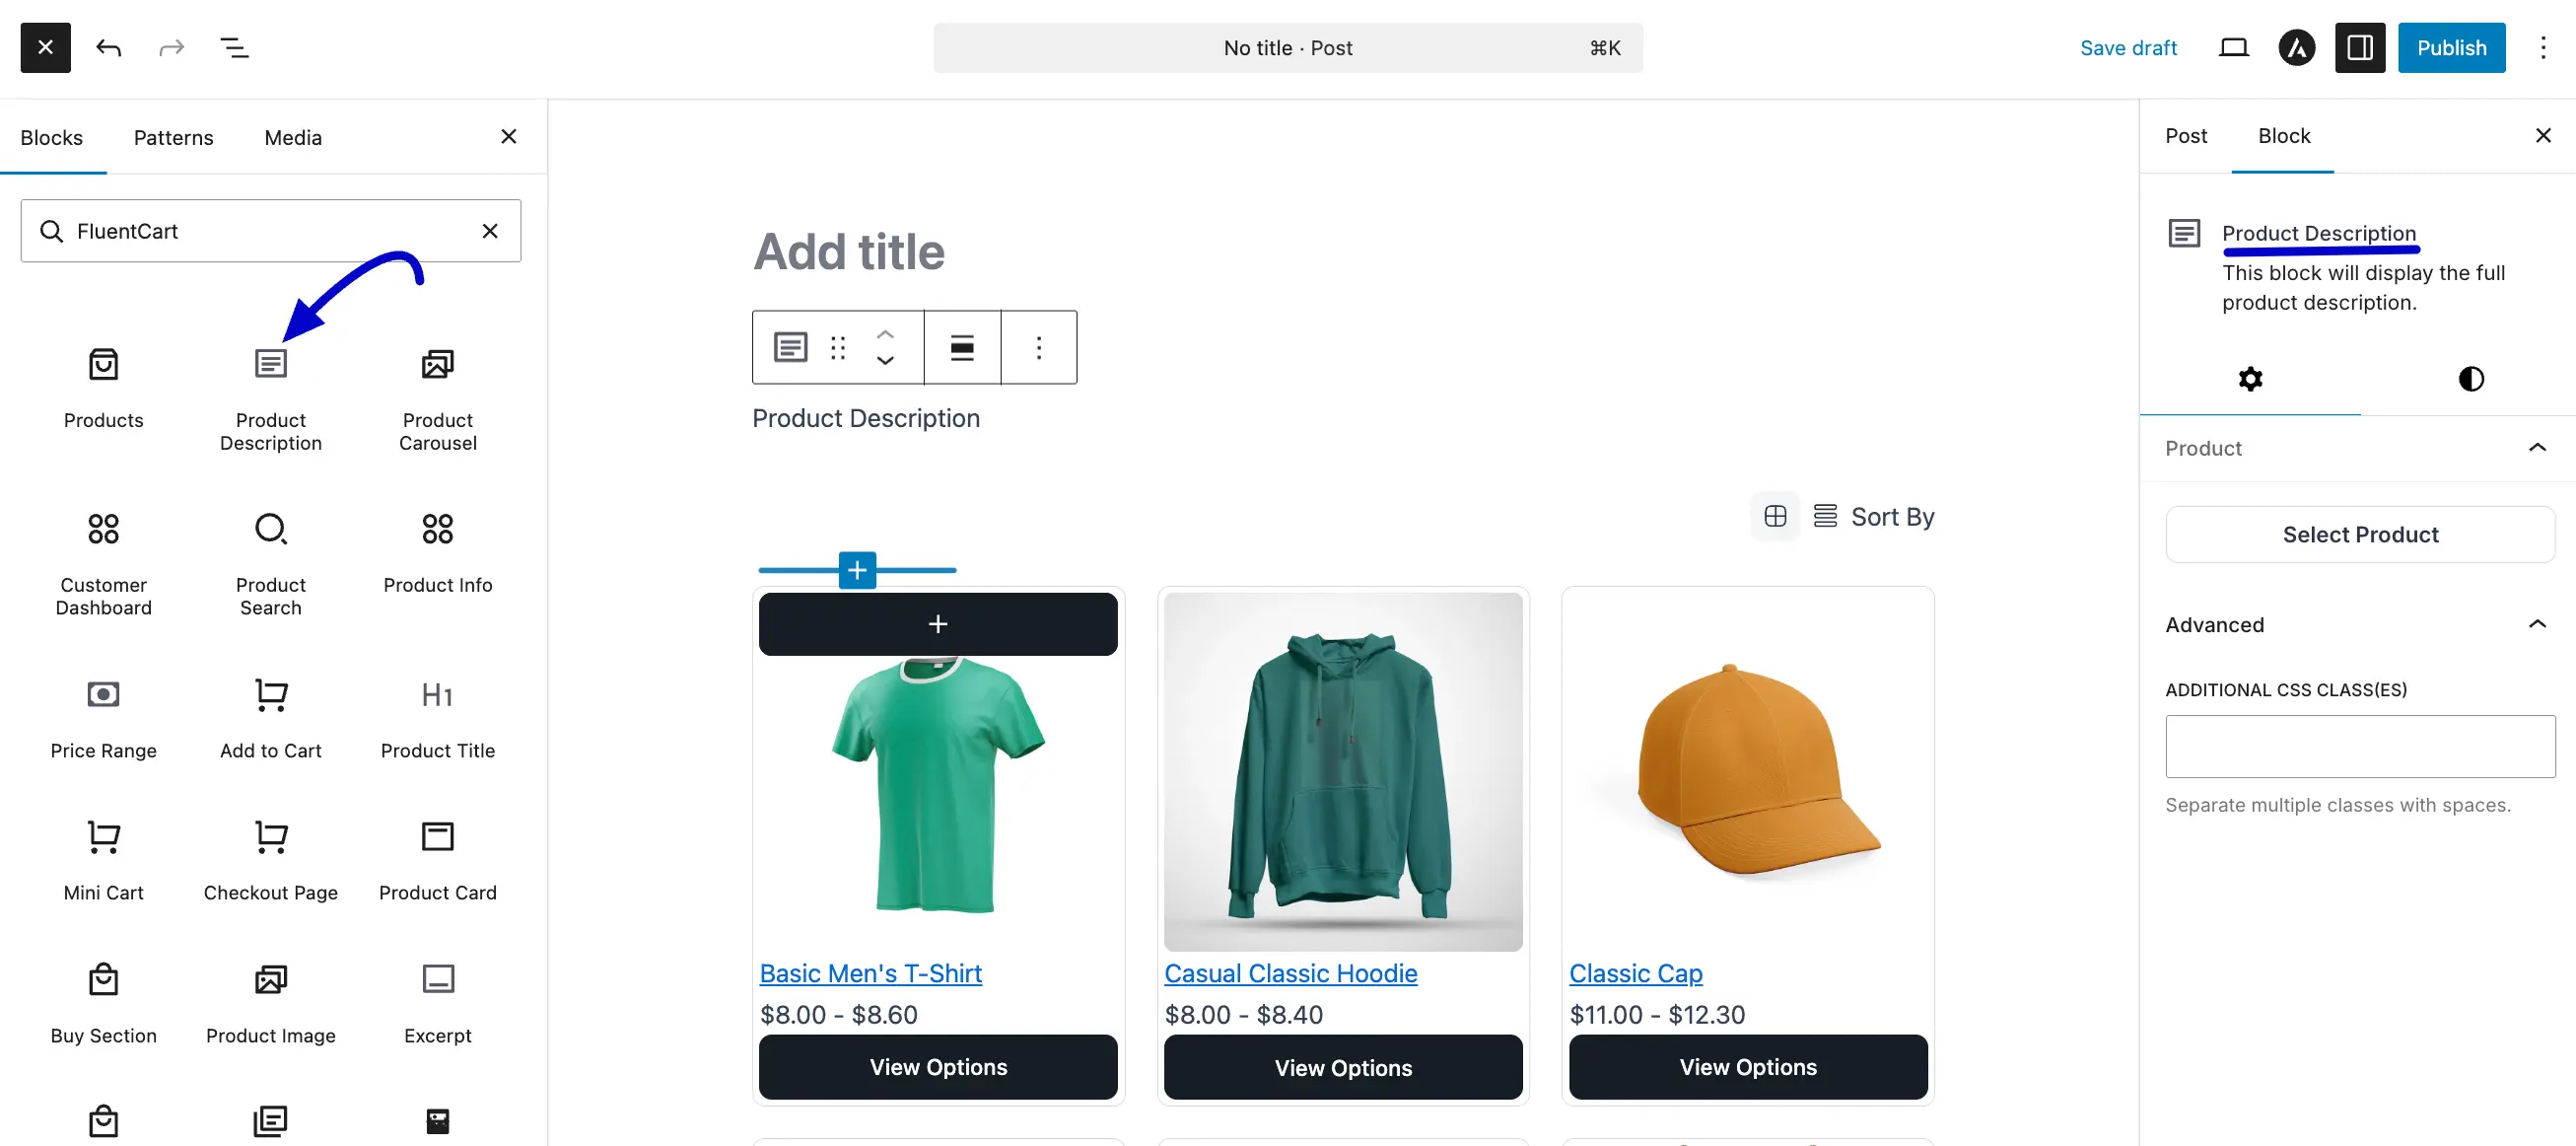Toggle the device preview monitor icon
The width and height of the screenshot is (2576, 1146).
tap(2234, 47)
